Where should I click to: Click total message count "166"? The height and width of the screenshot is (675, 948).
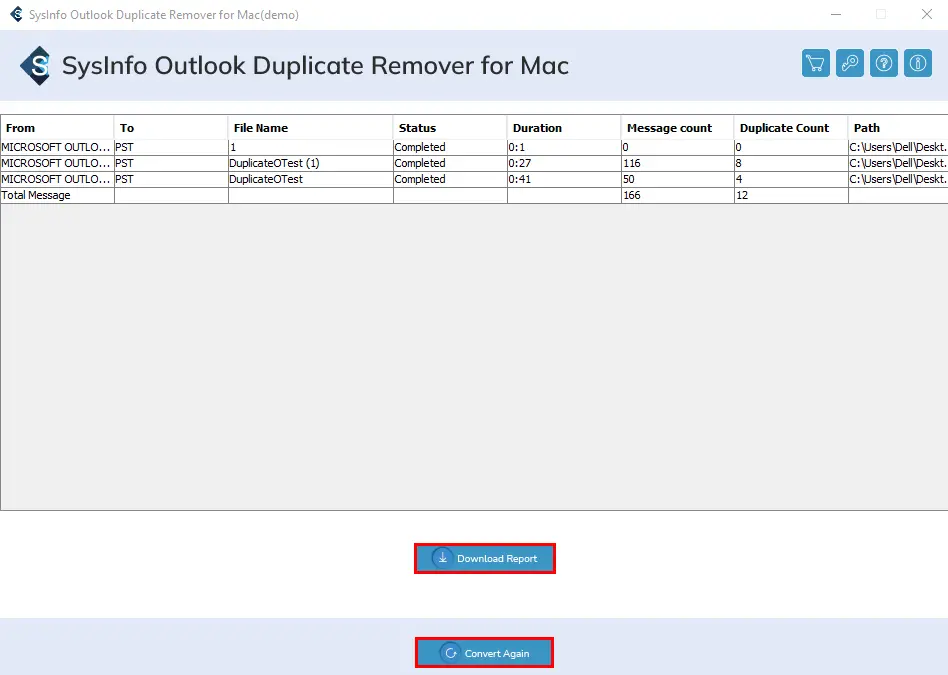pos(678,195)
